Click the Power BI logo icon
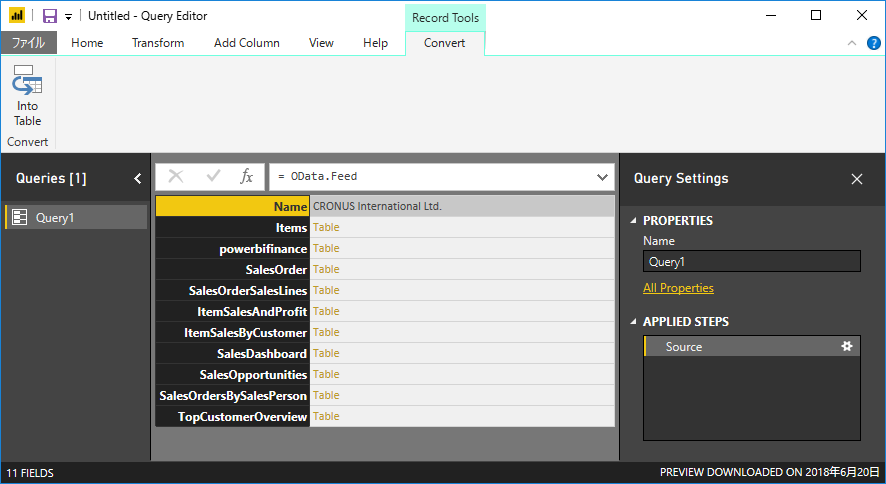 click(17, 16)
